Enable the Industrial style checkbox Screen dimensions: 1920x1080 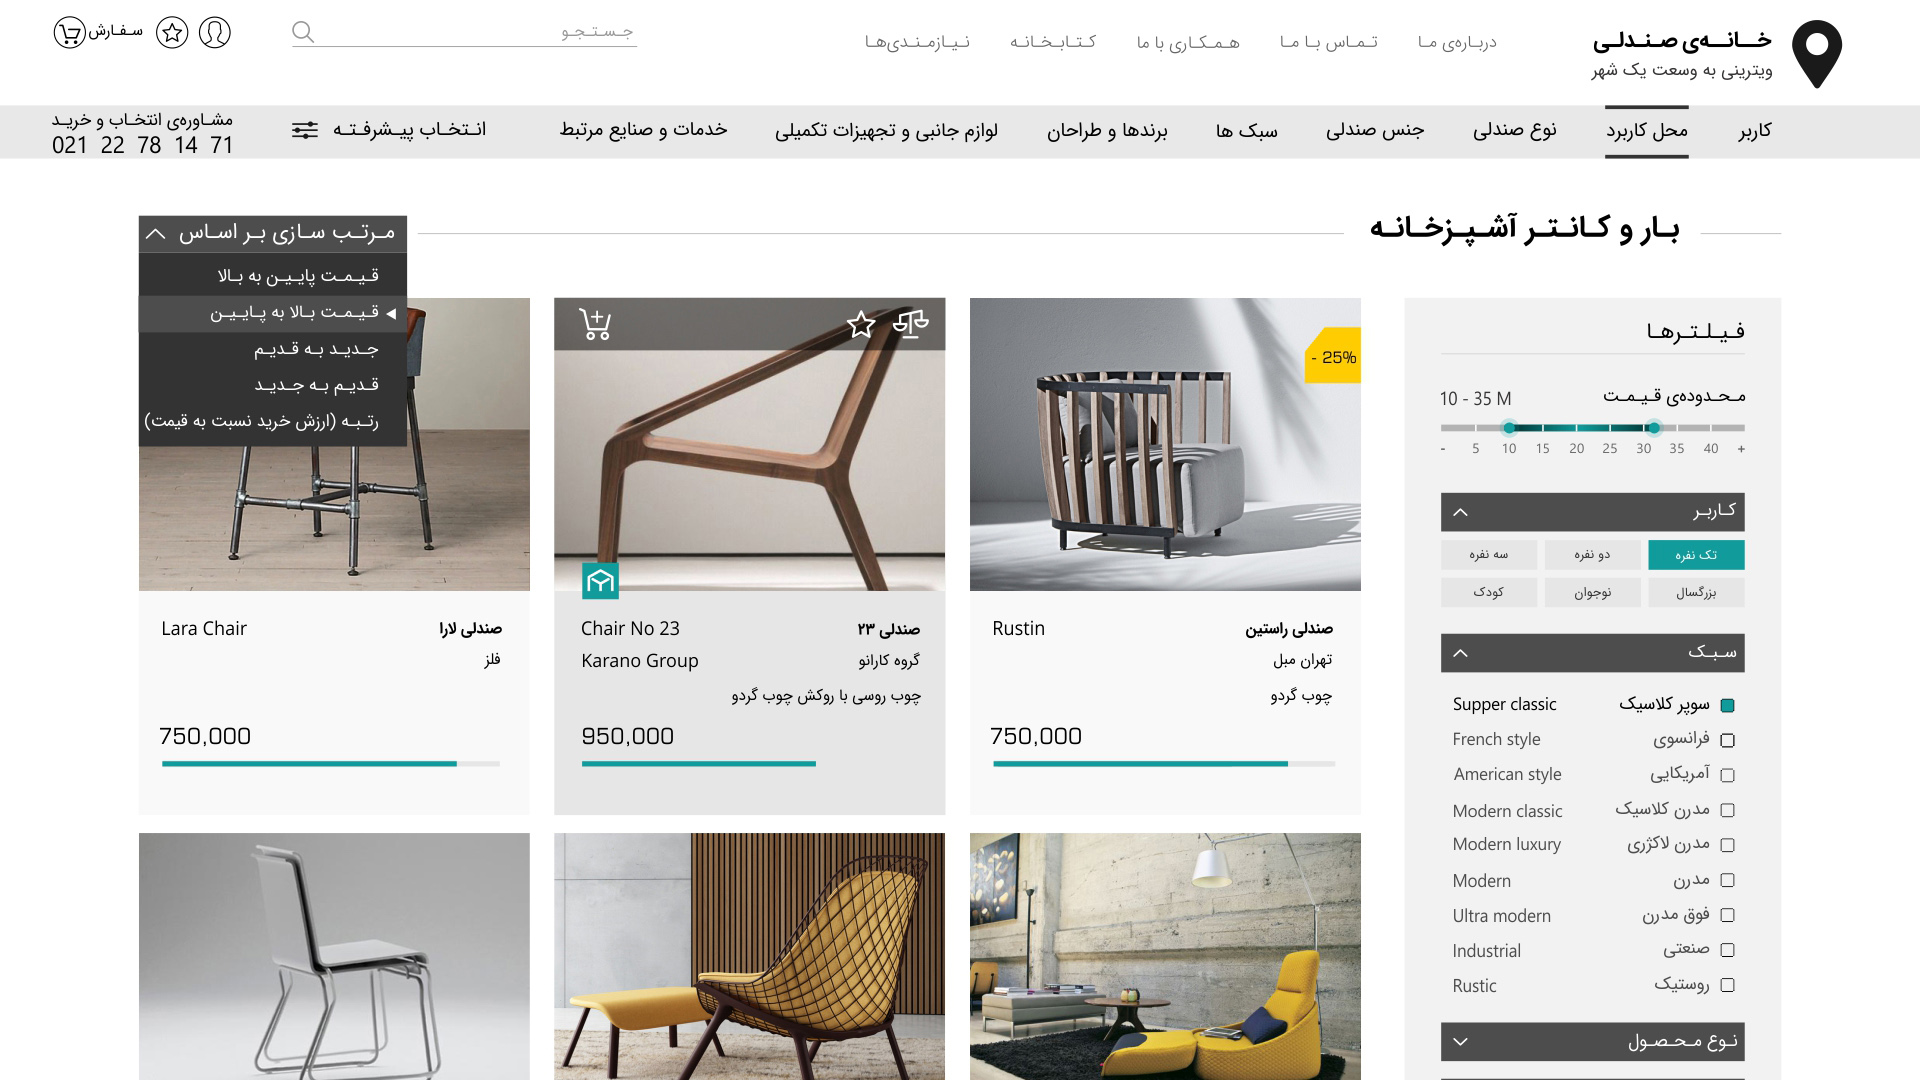(x=1727, y=950)
